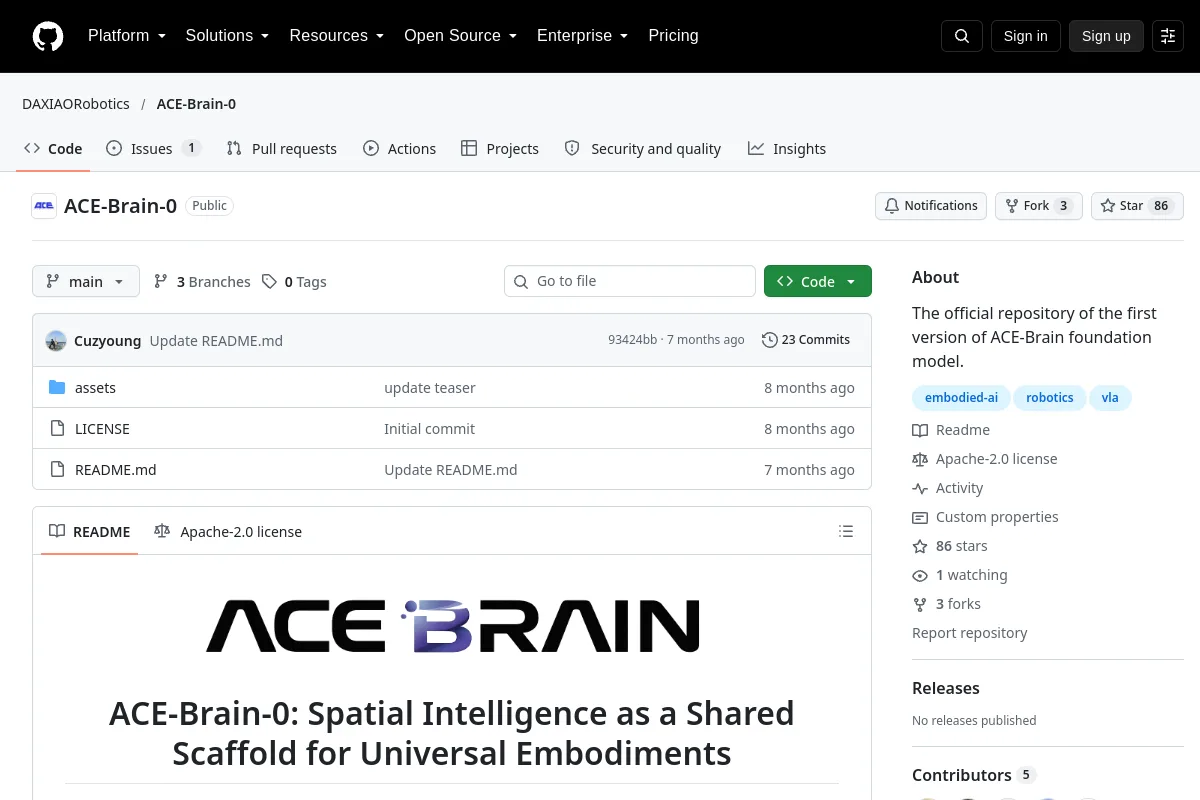Click the vla topic tag
This screenshot has height=800, width=1200.
(1110, 398)
